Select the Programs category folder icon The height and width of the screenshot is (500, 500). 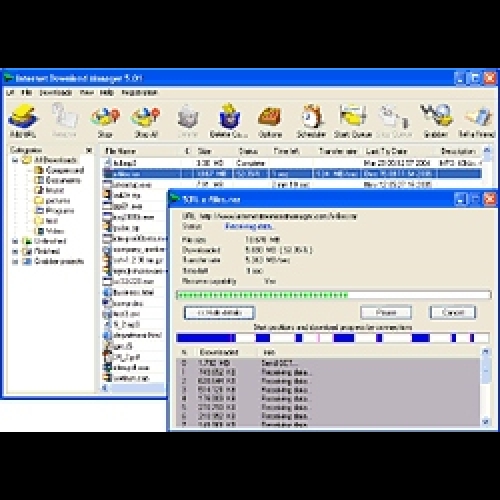tap(39, 211)
